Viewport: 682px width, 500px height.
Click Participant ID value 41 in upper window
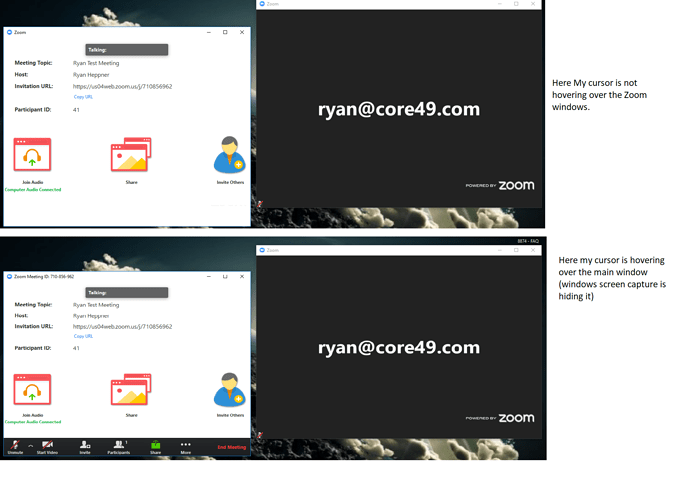(x=76, y=110)
